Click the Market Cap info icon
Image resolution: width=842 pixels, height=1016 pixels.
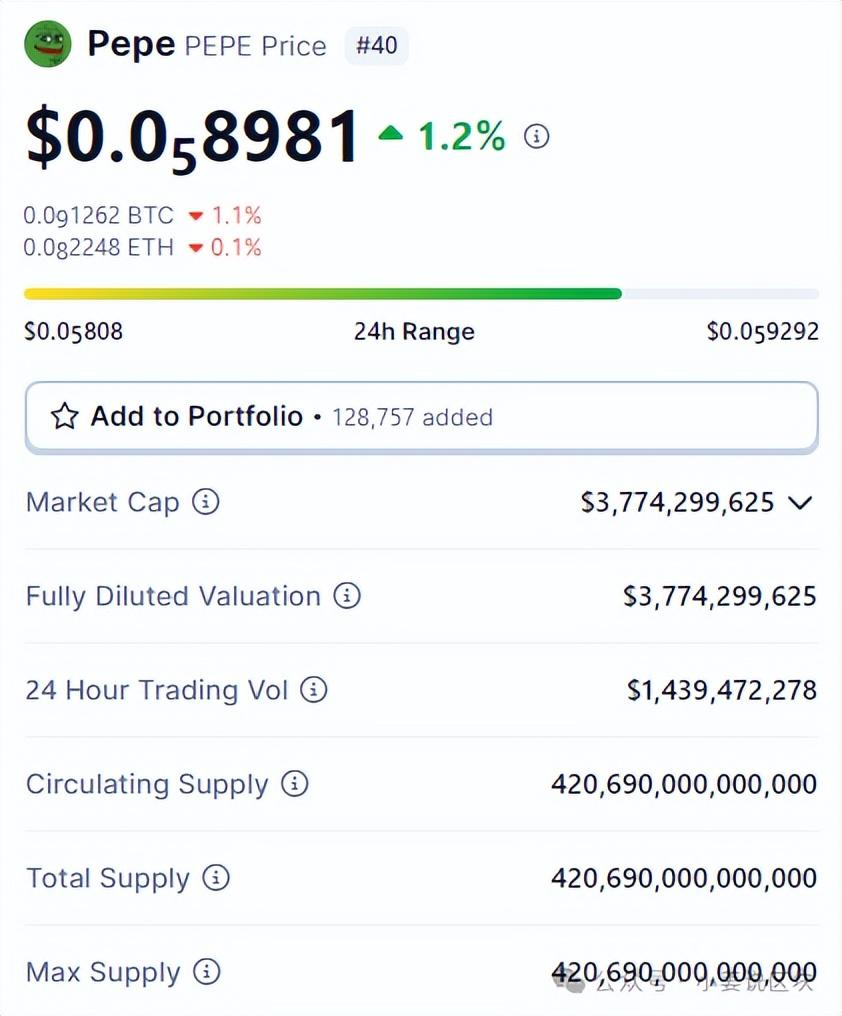point(205,502)
